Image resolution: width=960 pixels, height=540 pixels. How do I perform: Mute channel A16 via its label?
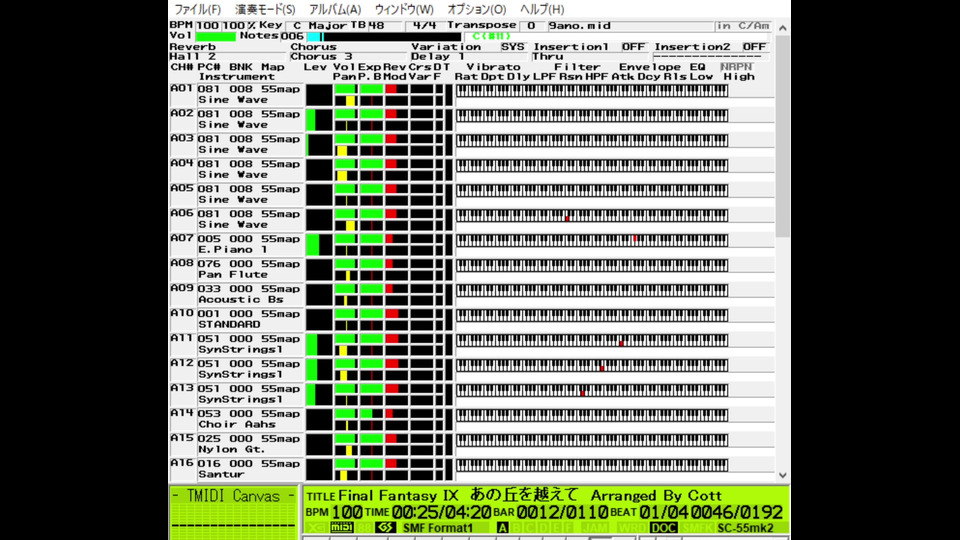(x=182, y=463)
